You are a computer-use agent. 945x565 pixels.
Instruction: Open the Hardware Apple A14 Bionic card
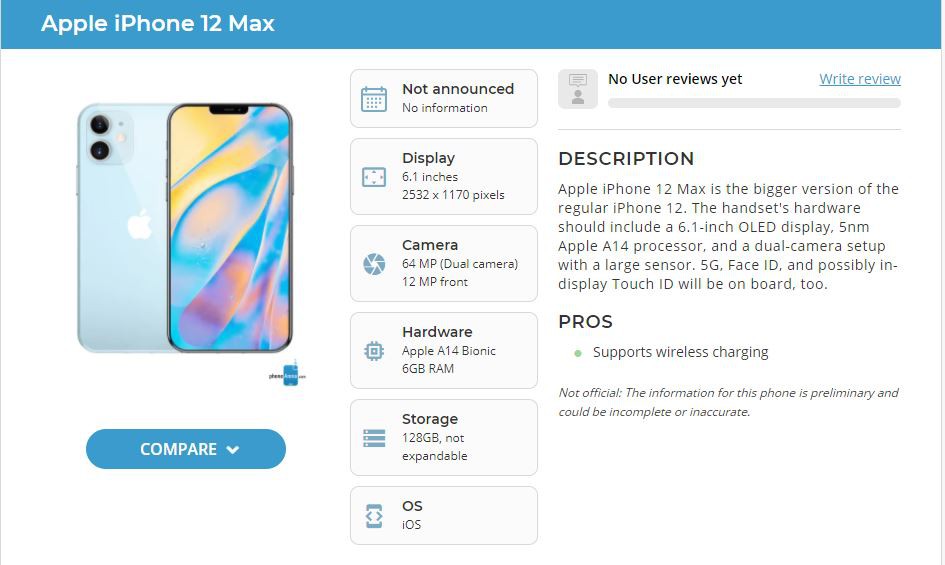444,350
